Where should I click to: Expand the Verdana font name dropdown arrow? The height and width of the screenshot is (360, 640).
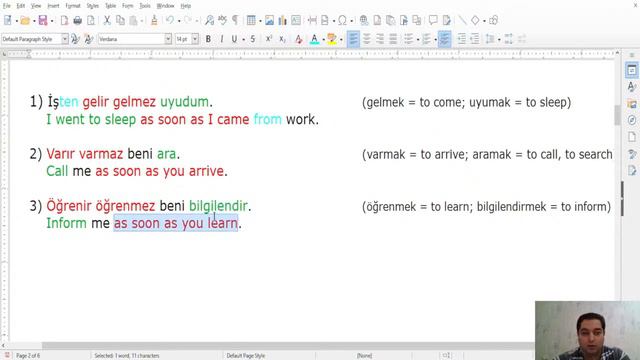point(168,39)
